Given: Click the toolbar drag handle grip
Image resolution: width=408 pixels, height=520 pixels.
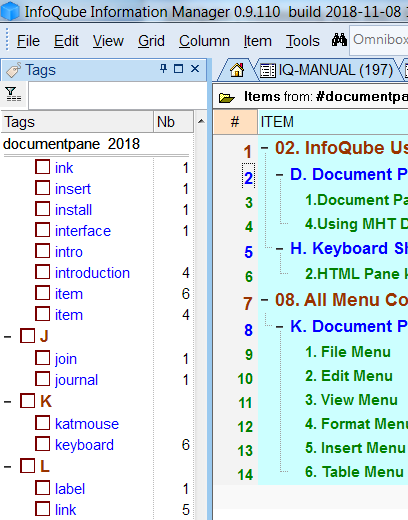Looking at the screenshot, I should (x=7, y=40).
